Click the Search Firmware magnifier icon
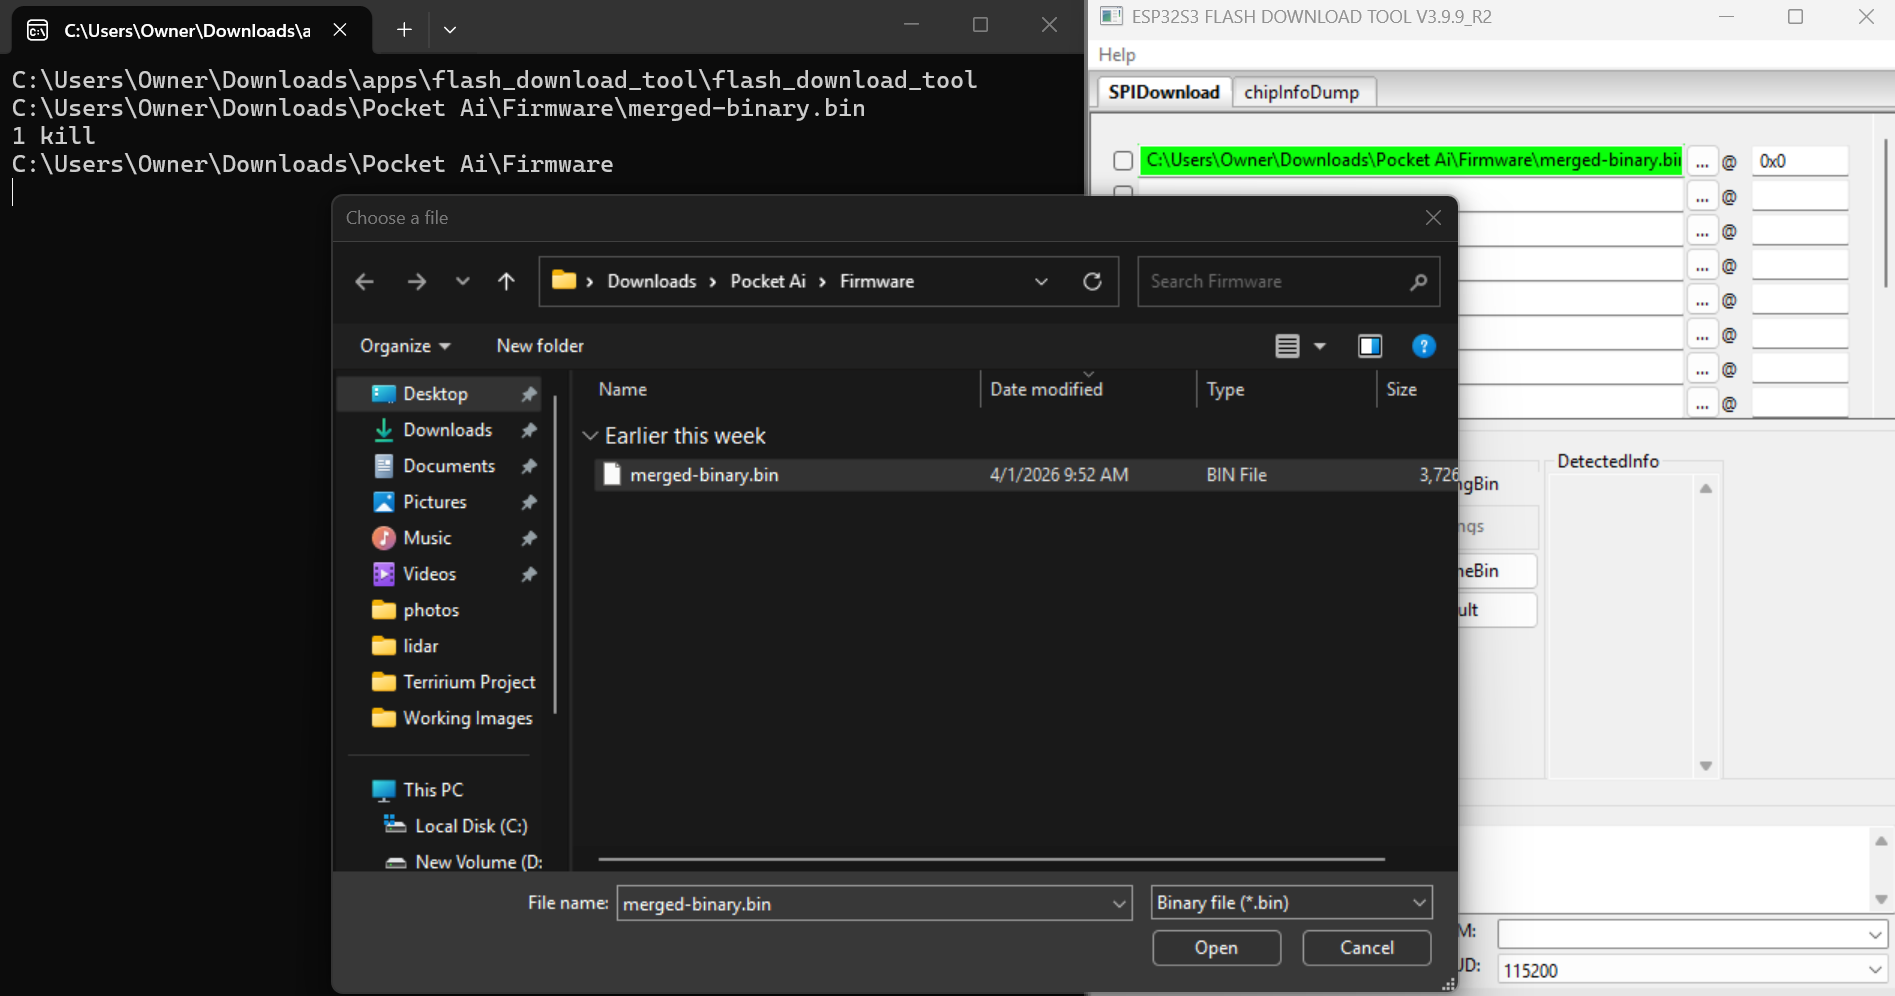This screenshot has width=1895, height=996. 1418,282
